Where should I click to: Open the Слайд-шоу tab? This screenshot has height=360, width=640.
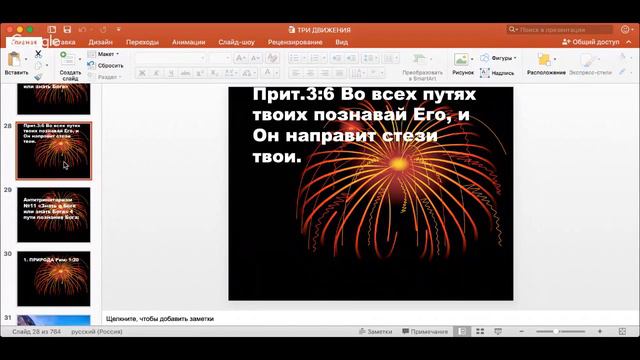(x=236, y=42)
